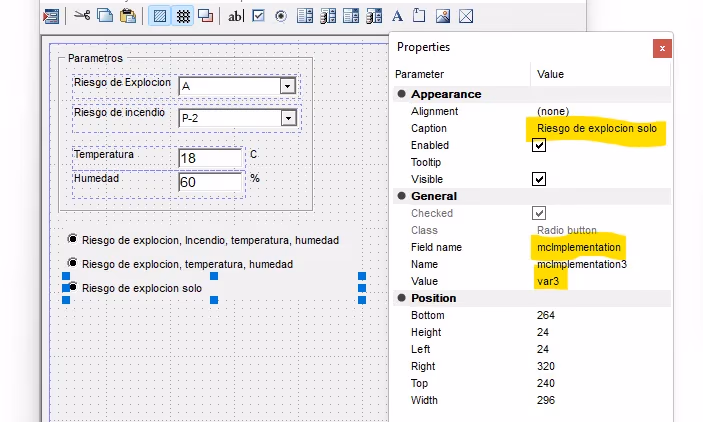
Task: Select the 'Temperatura' label
Action: click(x=104, y=154)
